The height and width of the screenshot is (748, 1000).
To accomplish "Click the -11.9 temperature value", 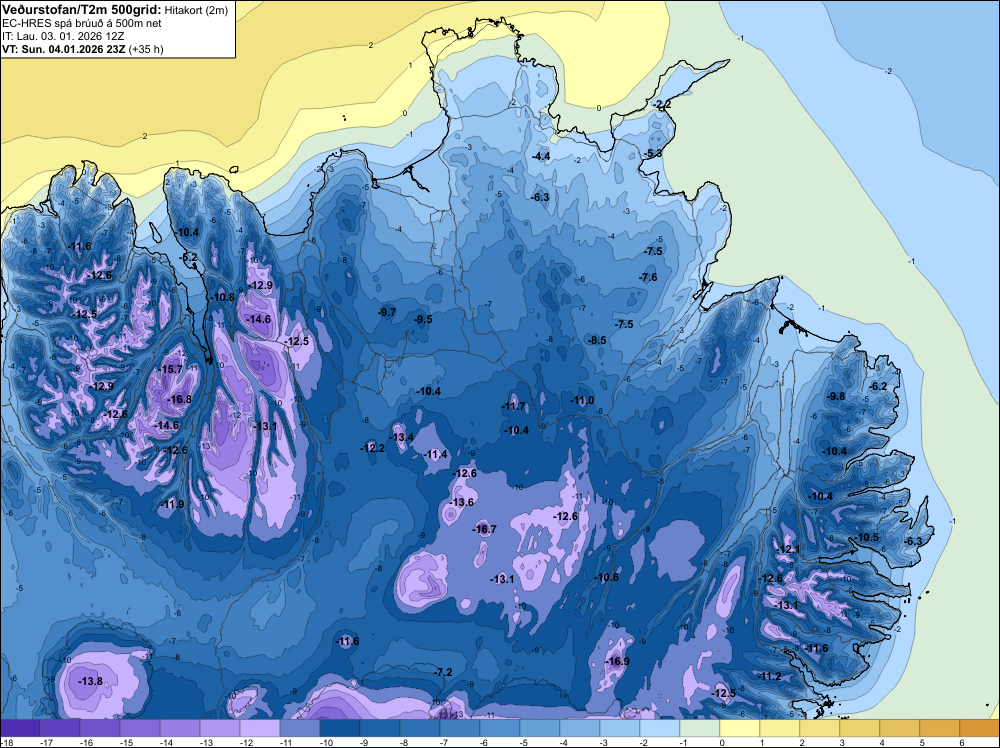I will click(x=172, y=504).
